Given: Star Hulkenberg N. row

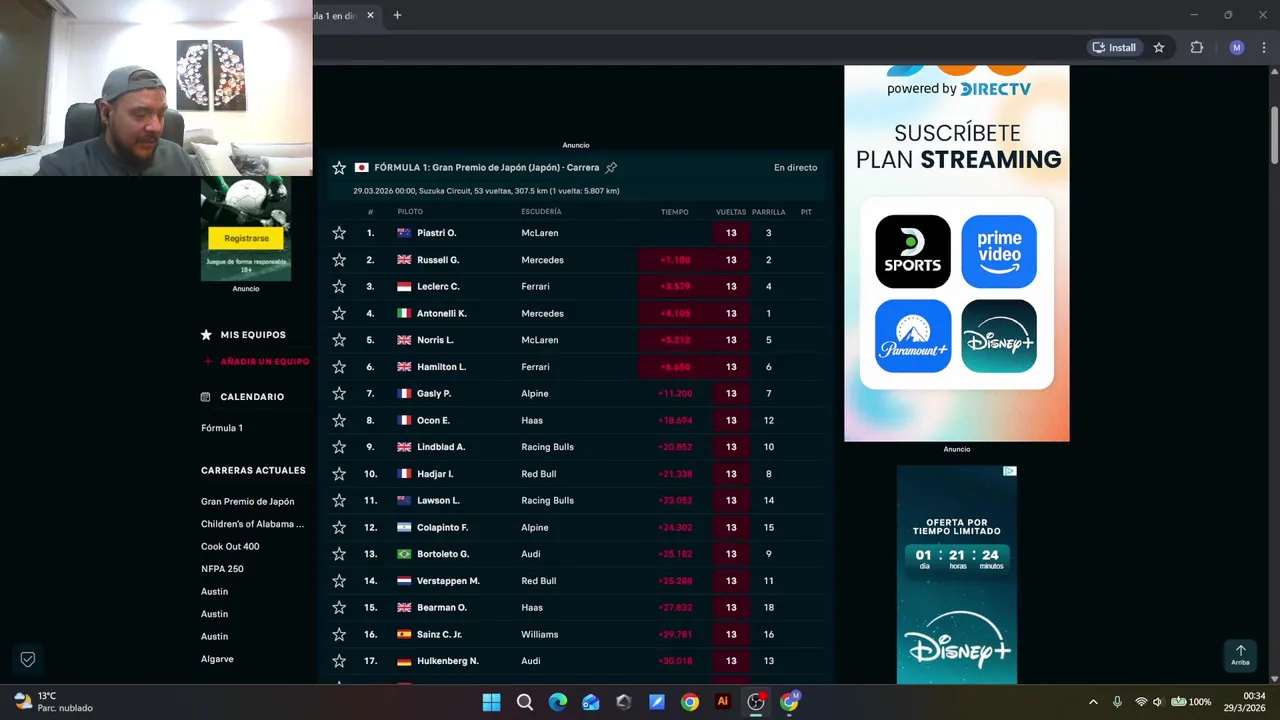Looking at the screenshot, I should click(x=339, y=661).
